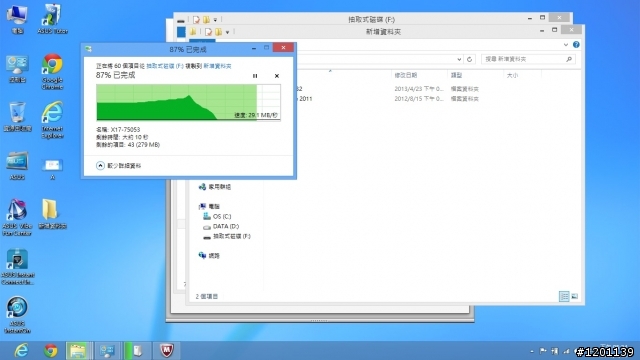Switch to large icons view button
640x360 pixels.
click(574, 296)
